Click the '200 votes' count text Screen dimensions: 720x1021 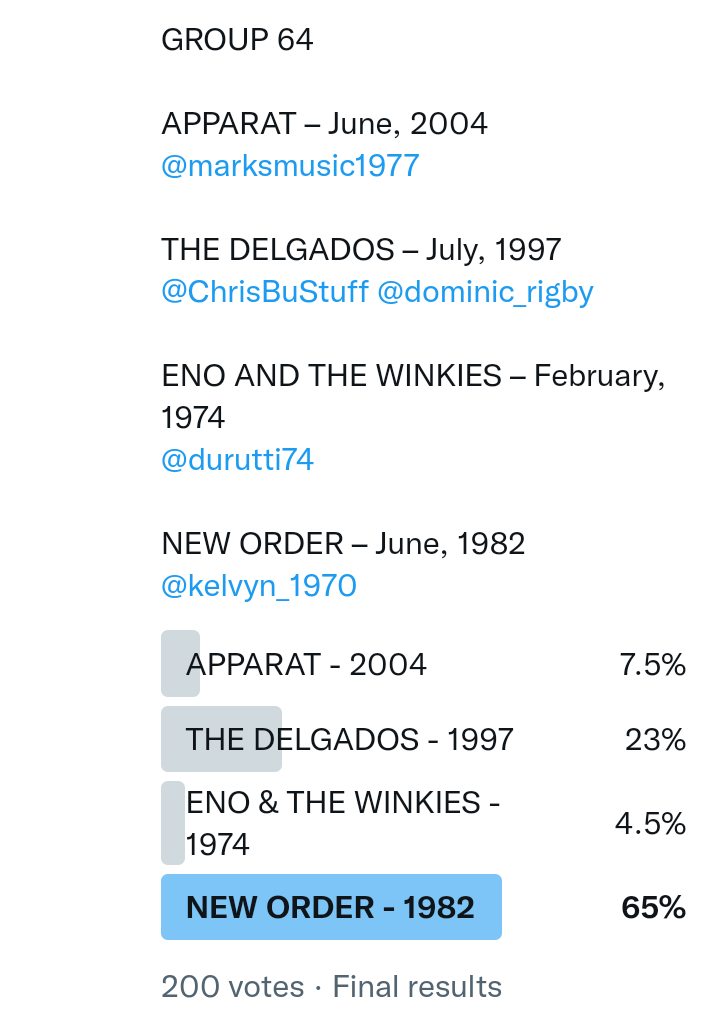[x=232, y=987]
